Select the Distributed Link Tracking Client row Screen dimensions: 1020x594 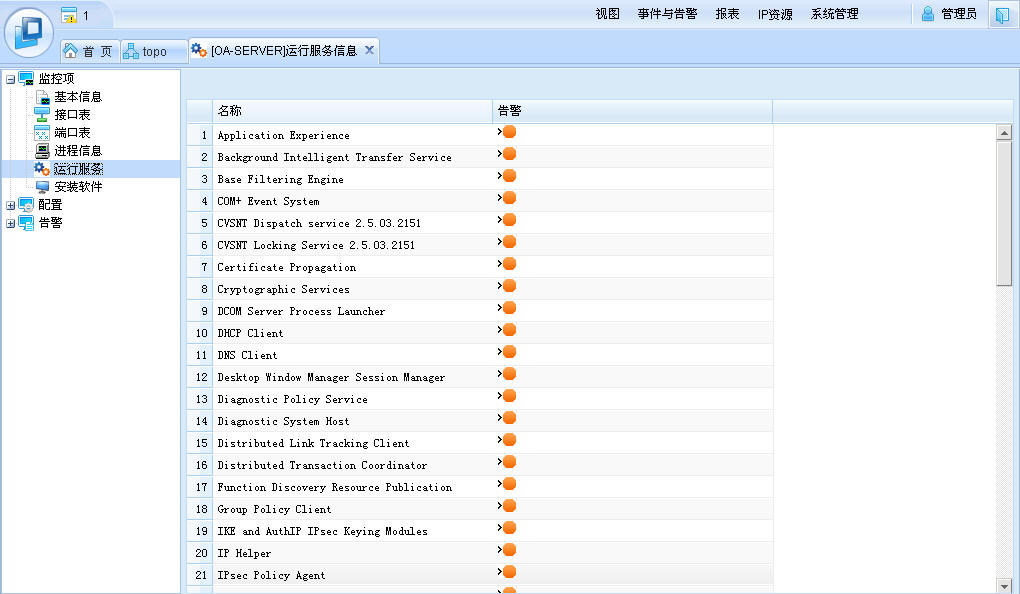click(x=480, y=443)
